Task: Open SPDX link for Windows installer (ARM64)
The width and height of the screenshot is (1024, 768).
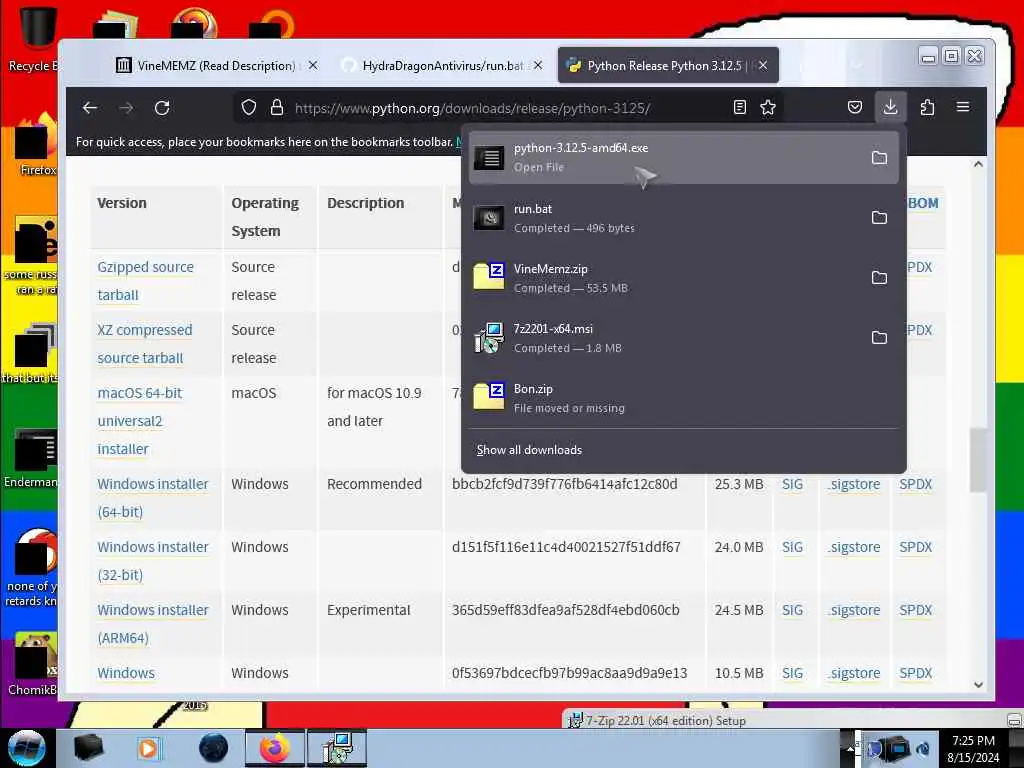Action: tap(916, 610)
